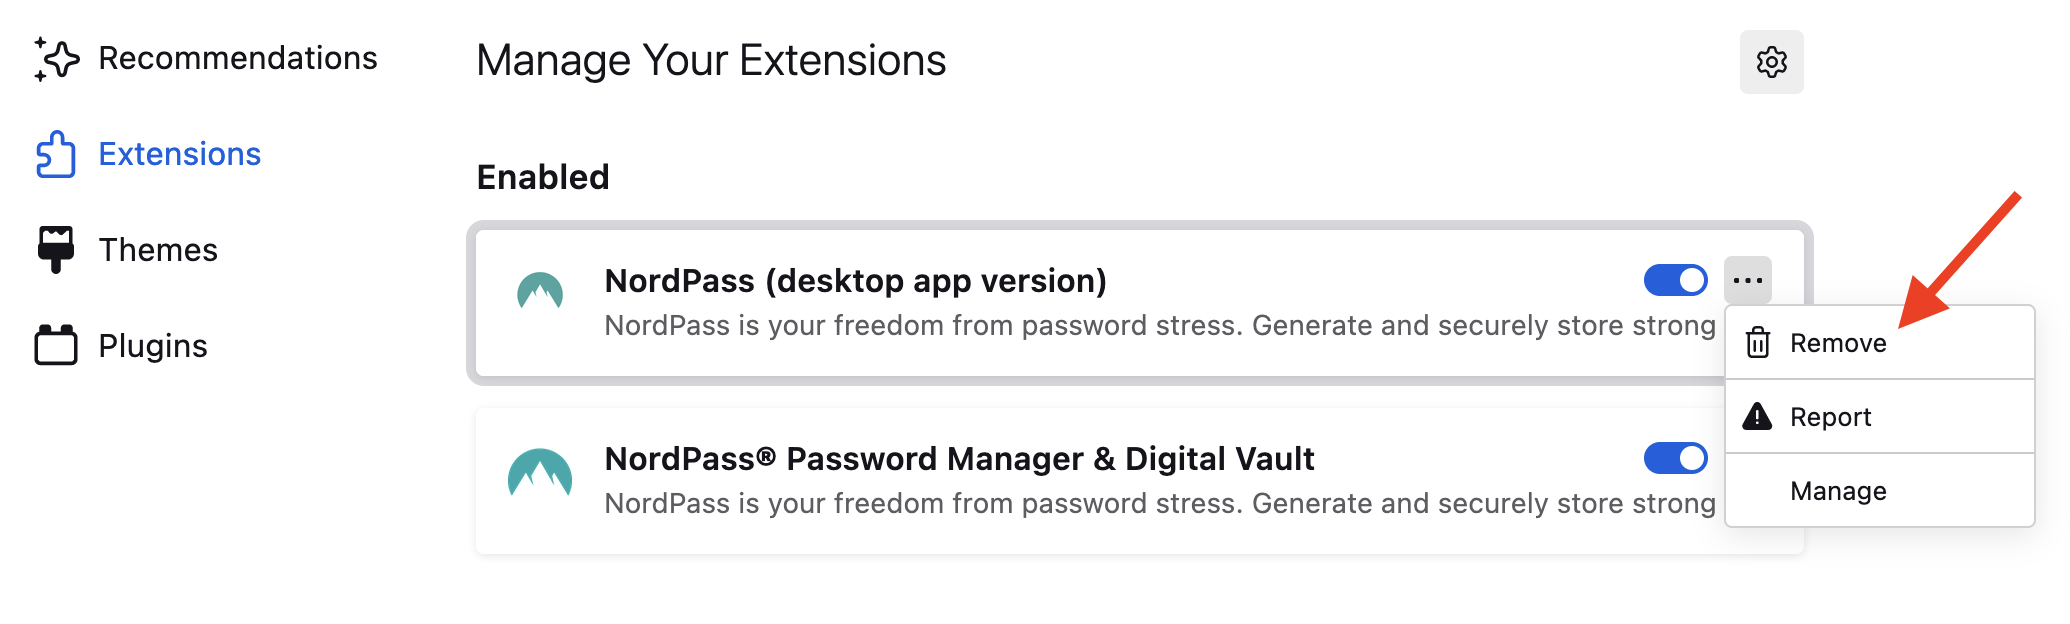Open the Themes category
This screenshot has height=624, width=2070.
[158, 250]
